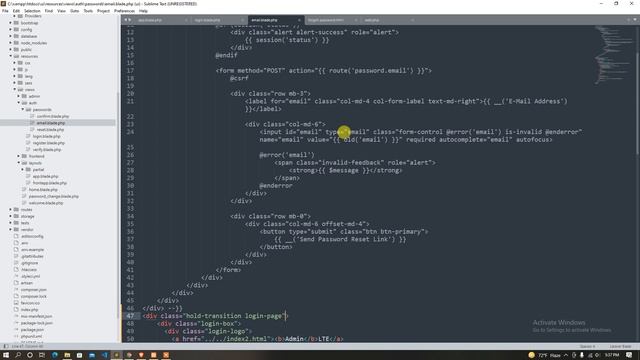Select the composer.json file
Image resolution: width=640 pixels, height=360 pixels.
click(x=33, y=289)
